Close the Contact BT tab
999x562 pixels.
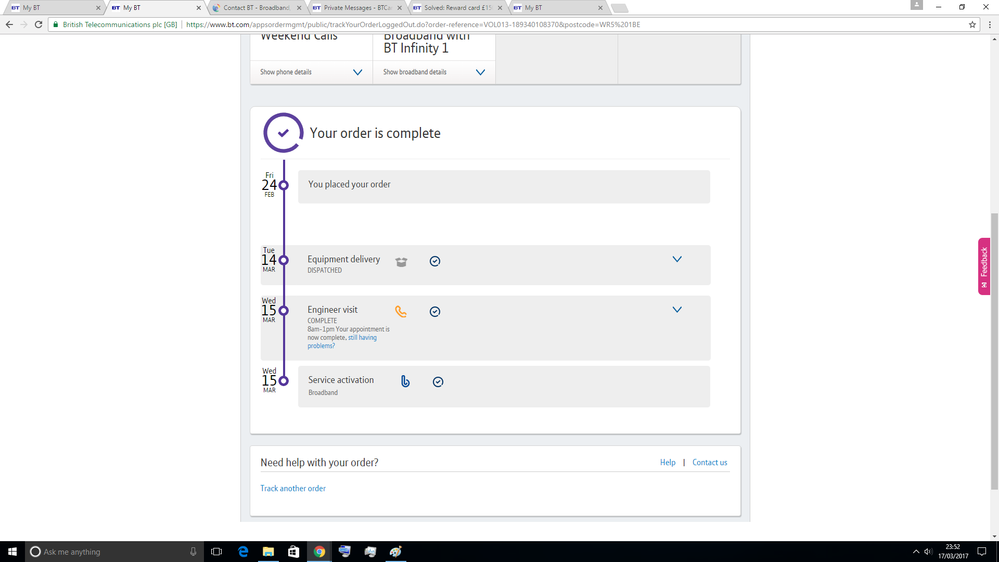click(x=299, y=8)
